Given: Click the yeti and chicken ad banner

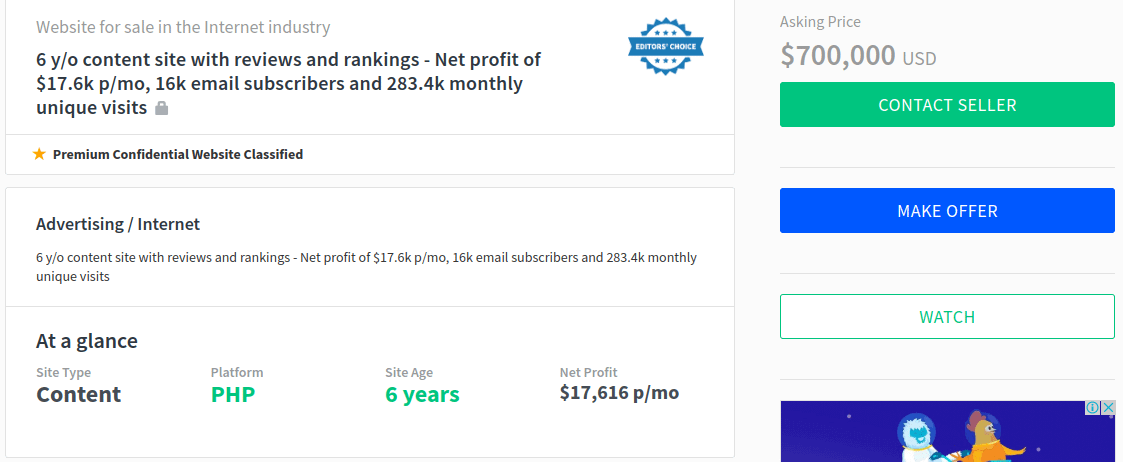Looking at the screenshot, I should 947,431.
